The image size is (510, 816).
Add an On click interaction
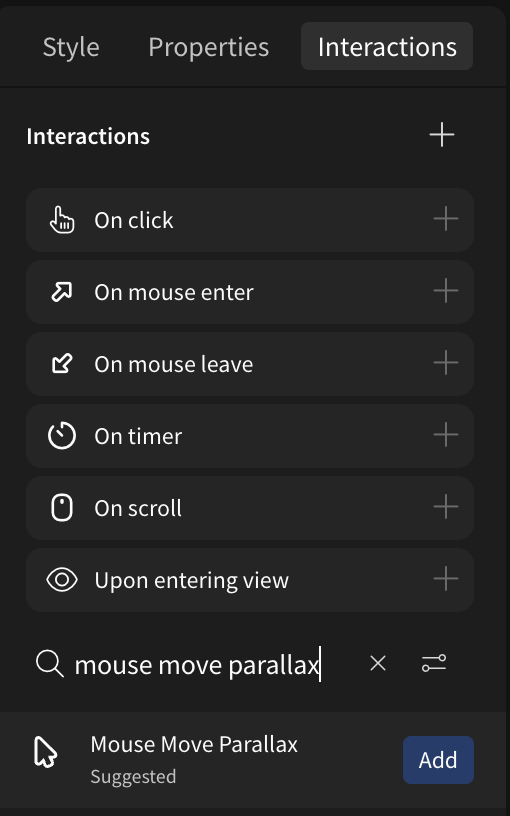(x=446, y=220)
